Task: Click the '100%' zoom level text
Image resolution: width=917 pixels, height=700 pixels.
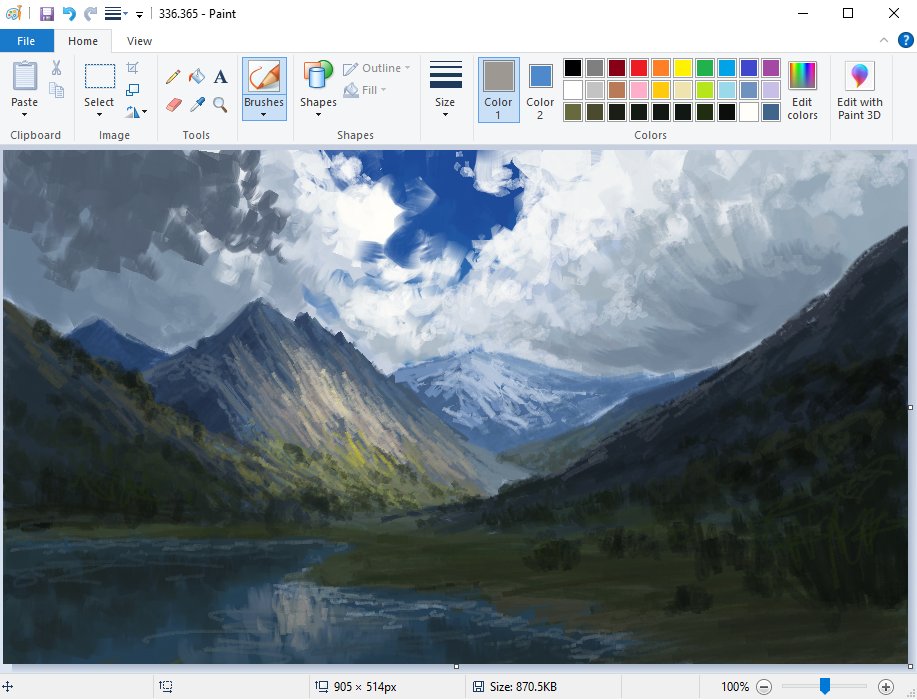Action: 735,687
